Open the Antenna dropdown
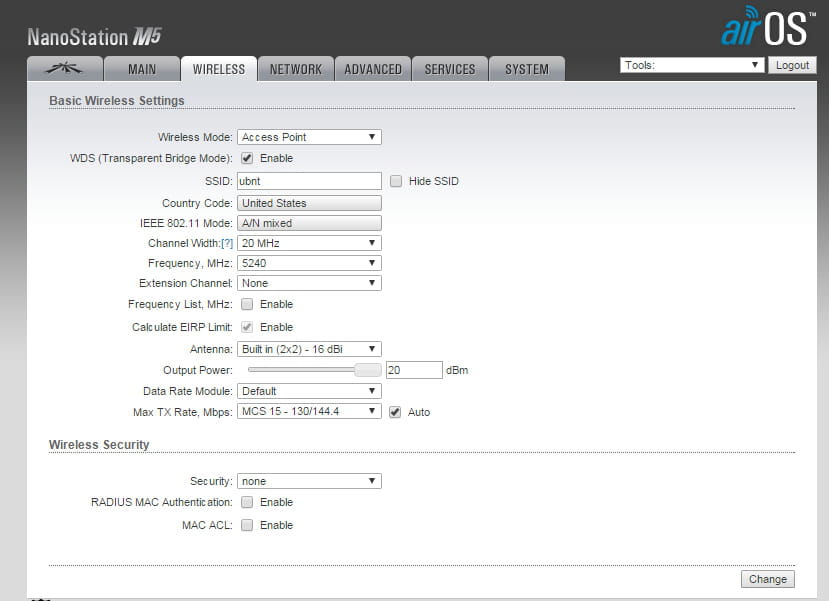This screenshot has height=601, width=829. 309,349
